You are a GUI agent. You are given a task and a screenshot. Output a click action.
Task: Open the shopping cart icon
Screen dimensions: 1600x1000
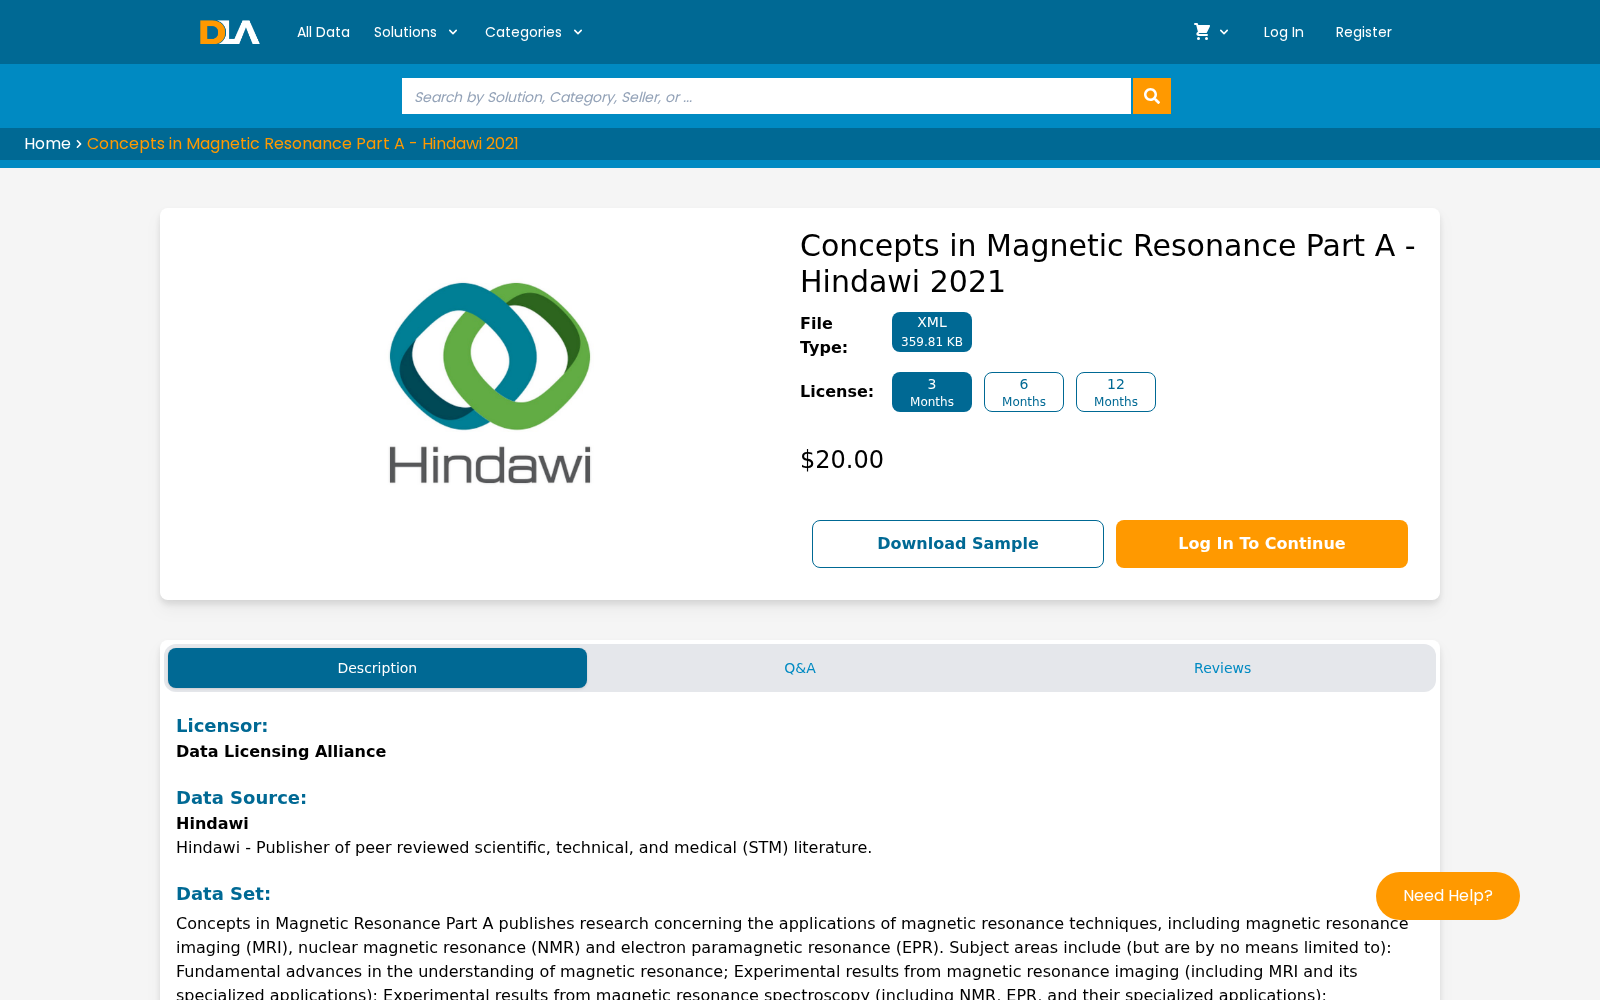pos(1202,32)
